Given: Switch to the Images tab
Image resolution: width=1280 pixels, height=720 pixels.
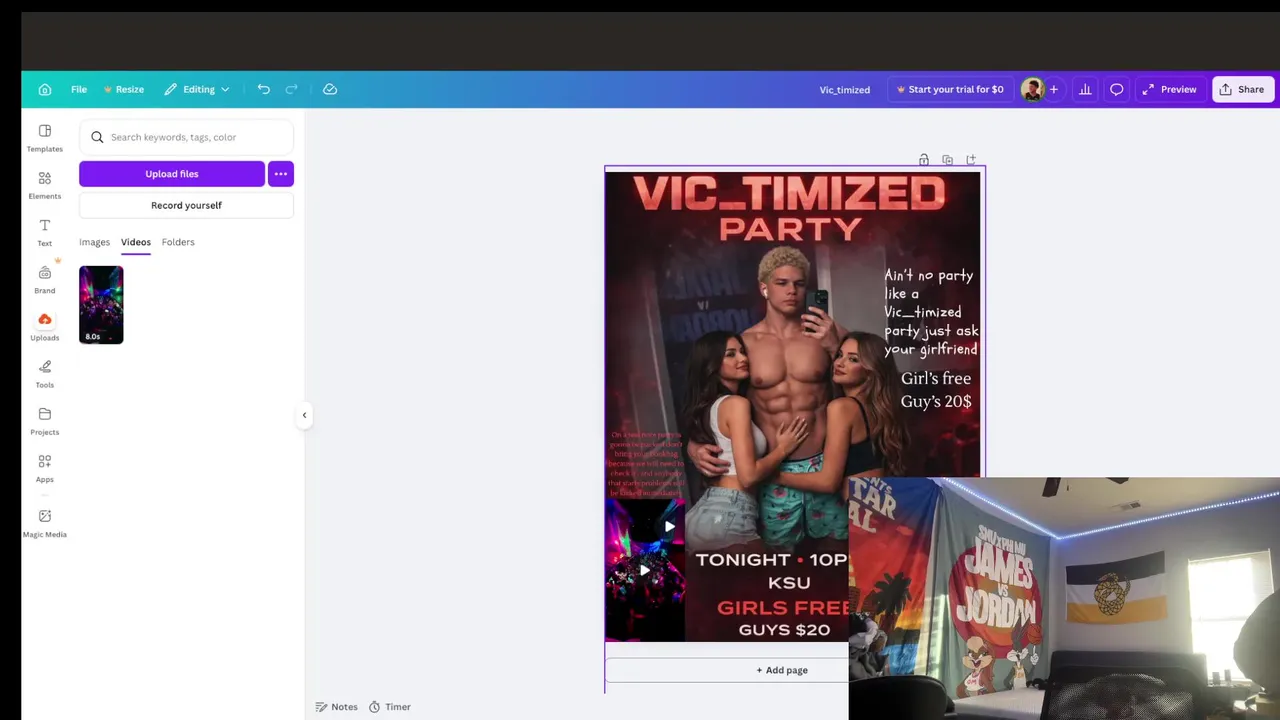Looking at the screenshot, I should 94,242.
